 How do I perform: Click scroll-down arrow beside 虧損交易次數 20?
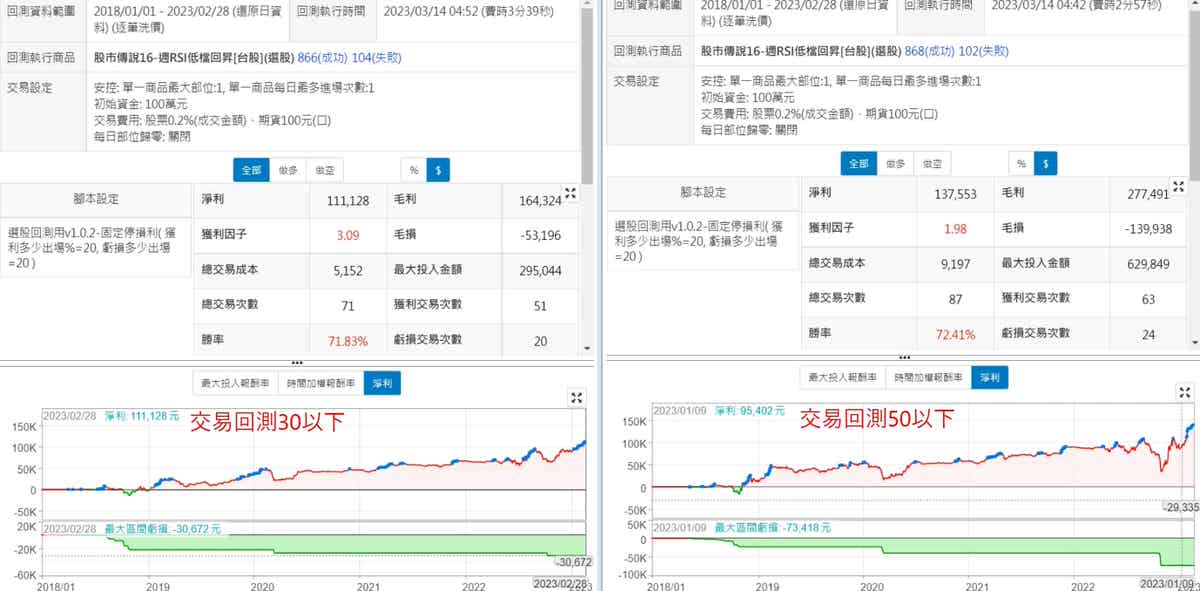pos(587,347)
